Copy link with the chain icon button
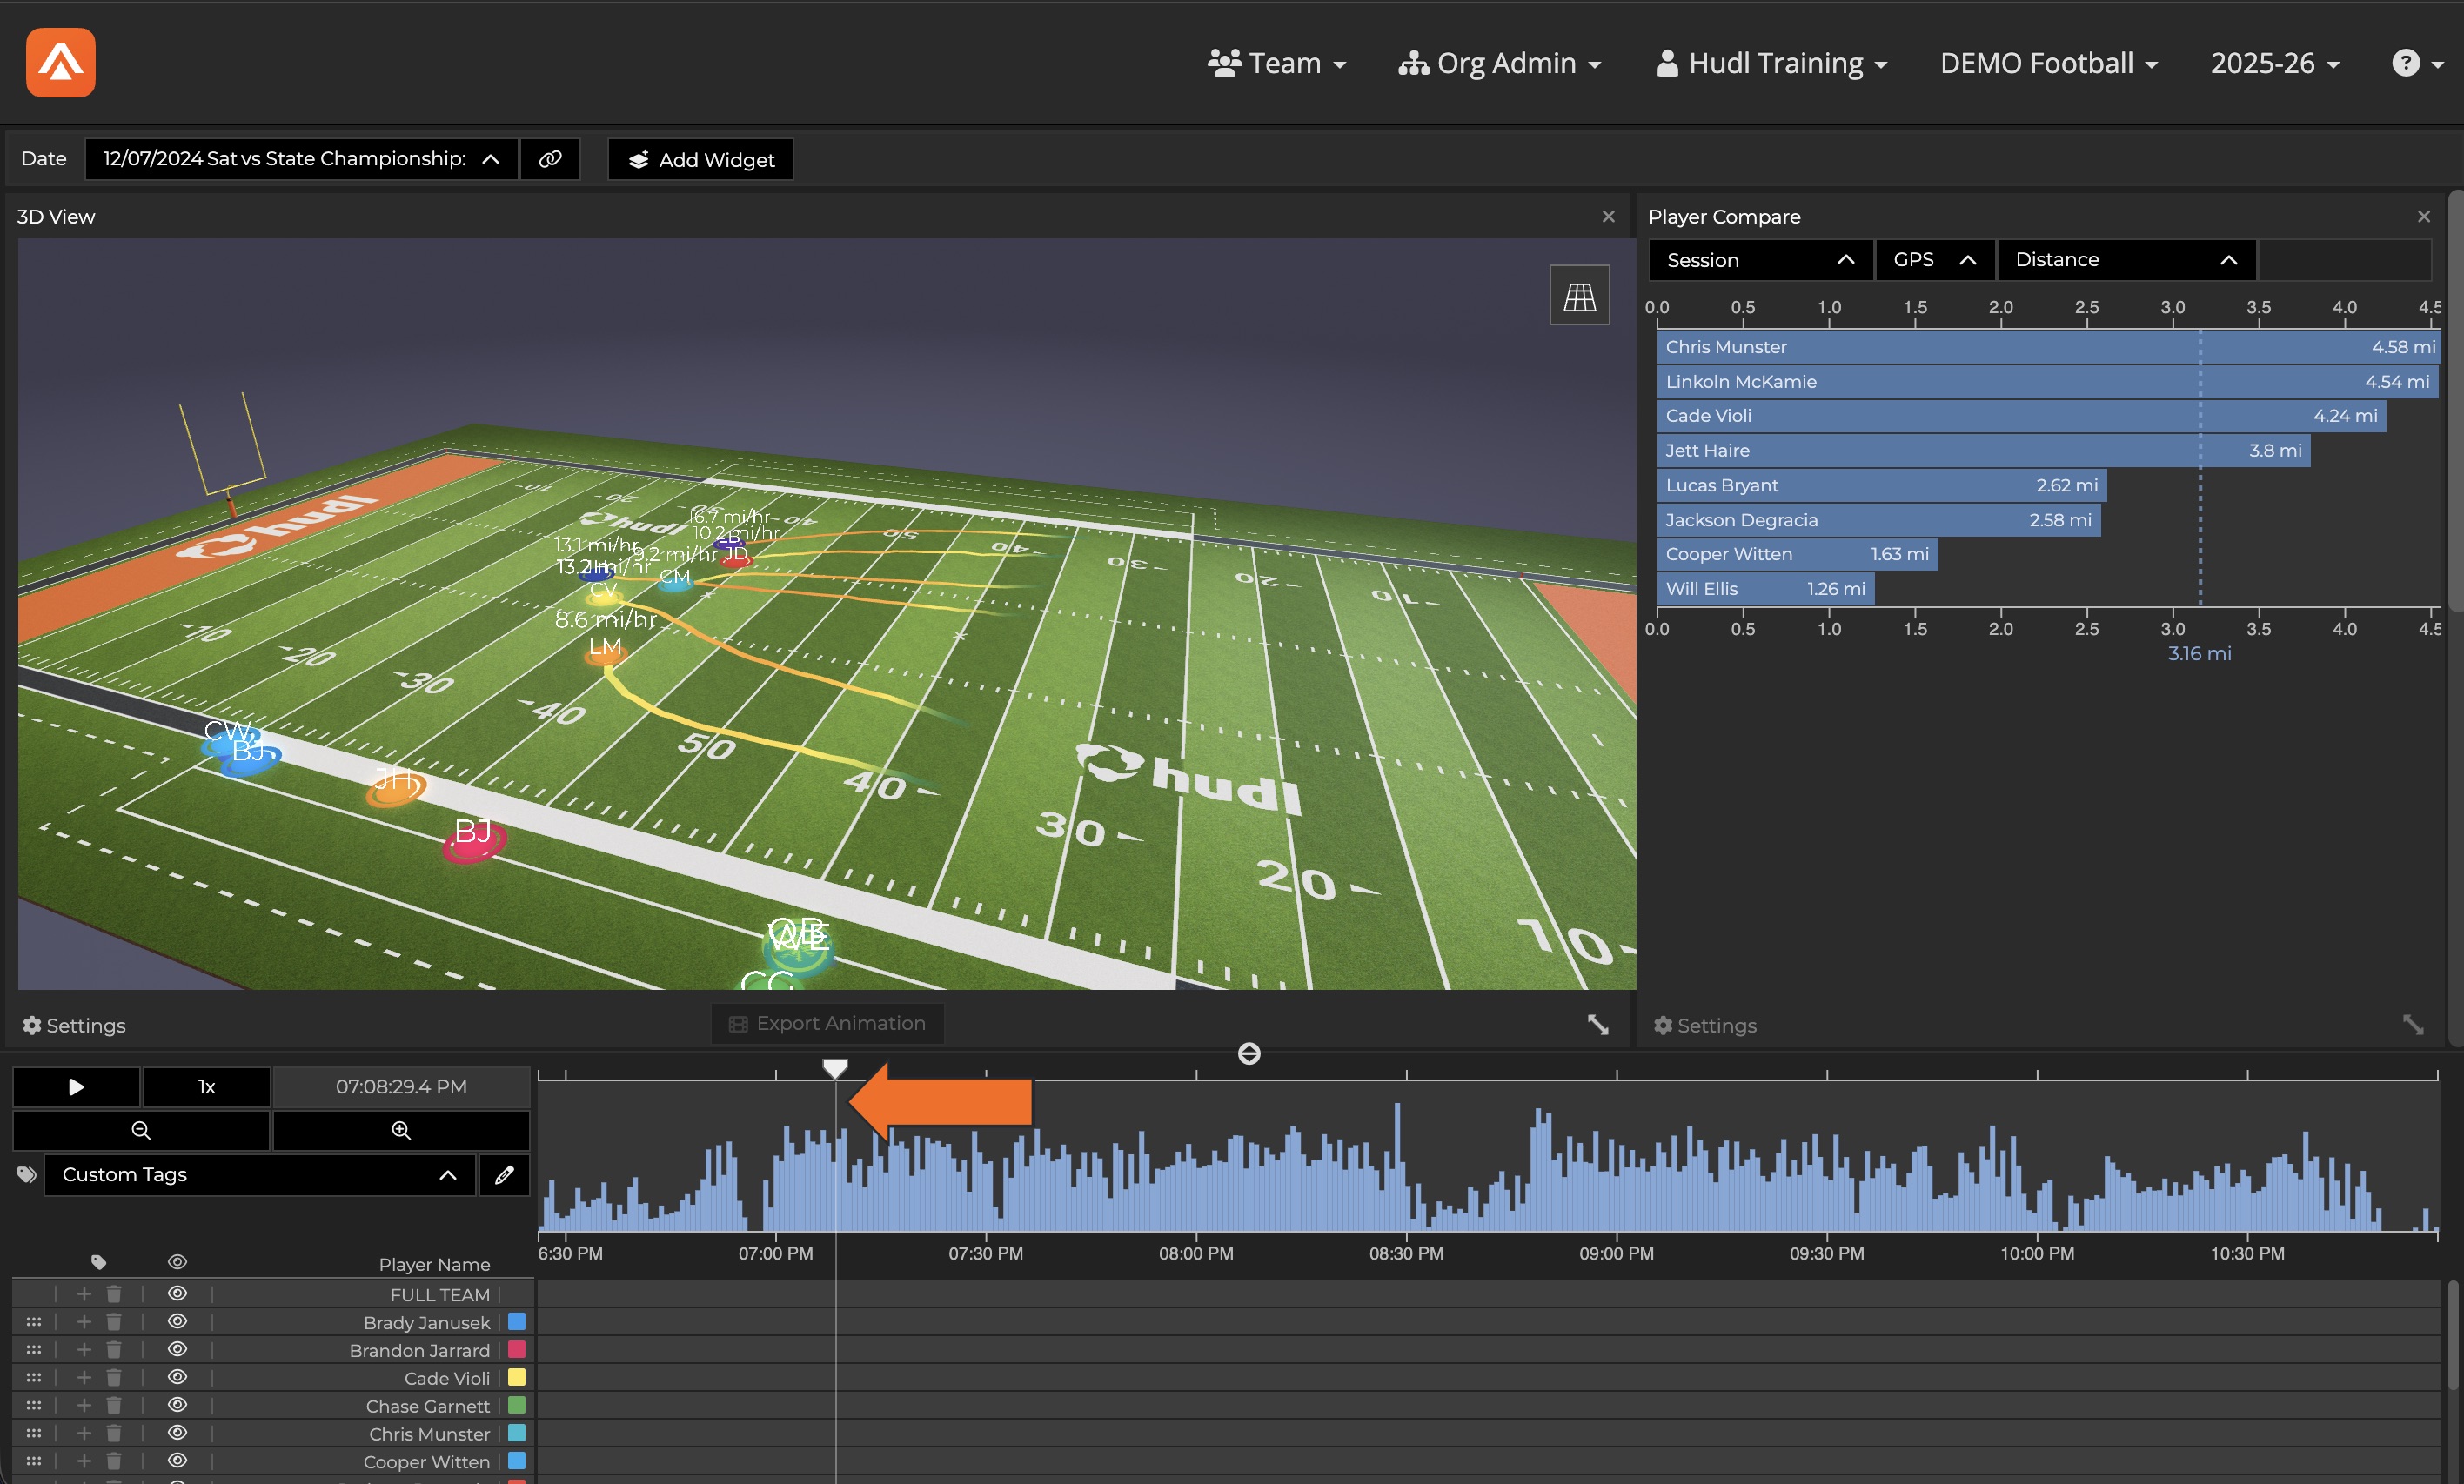This screenshot has width=2464, height=1484. click(550, 159)
